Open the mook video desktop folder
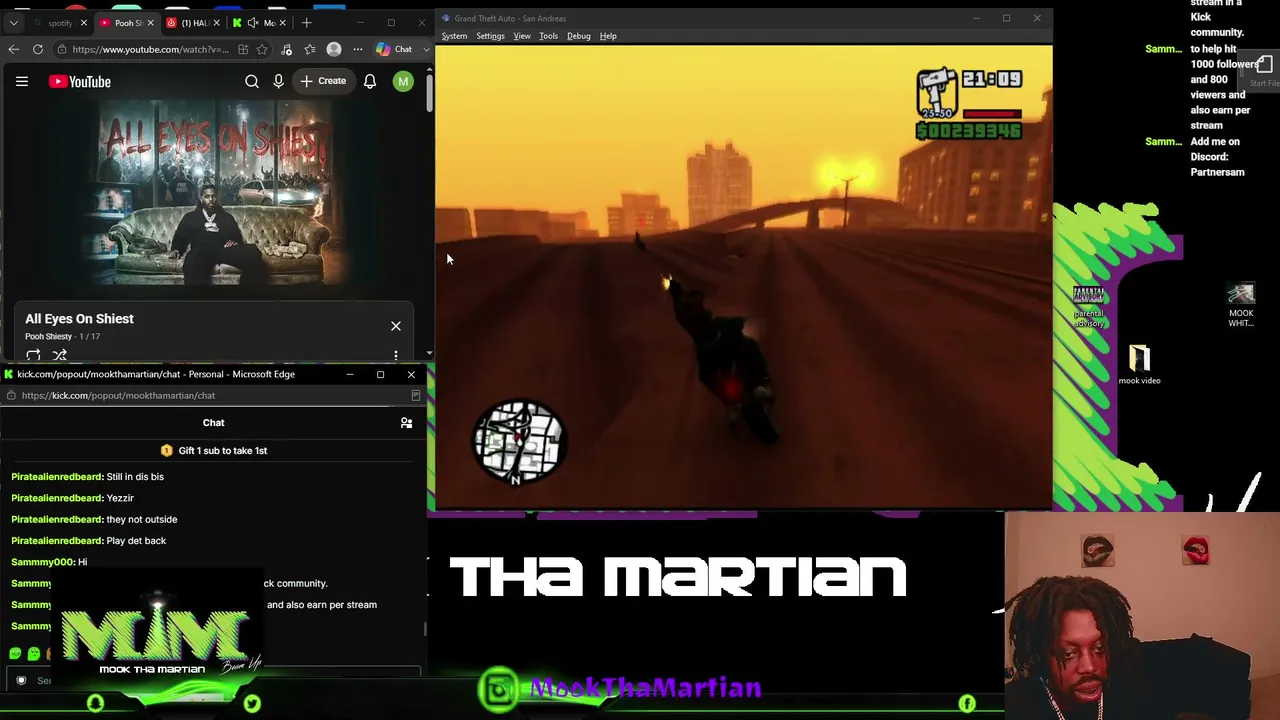1280x720 pixels. pos(1140,365)
